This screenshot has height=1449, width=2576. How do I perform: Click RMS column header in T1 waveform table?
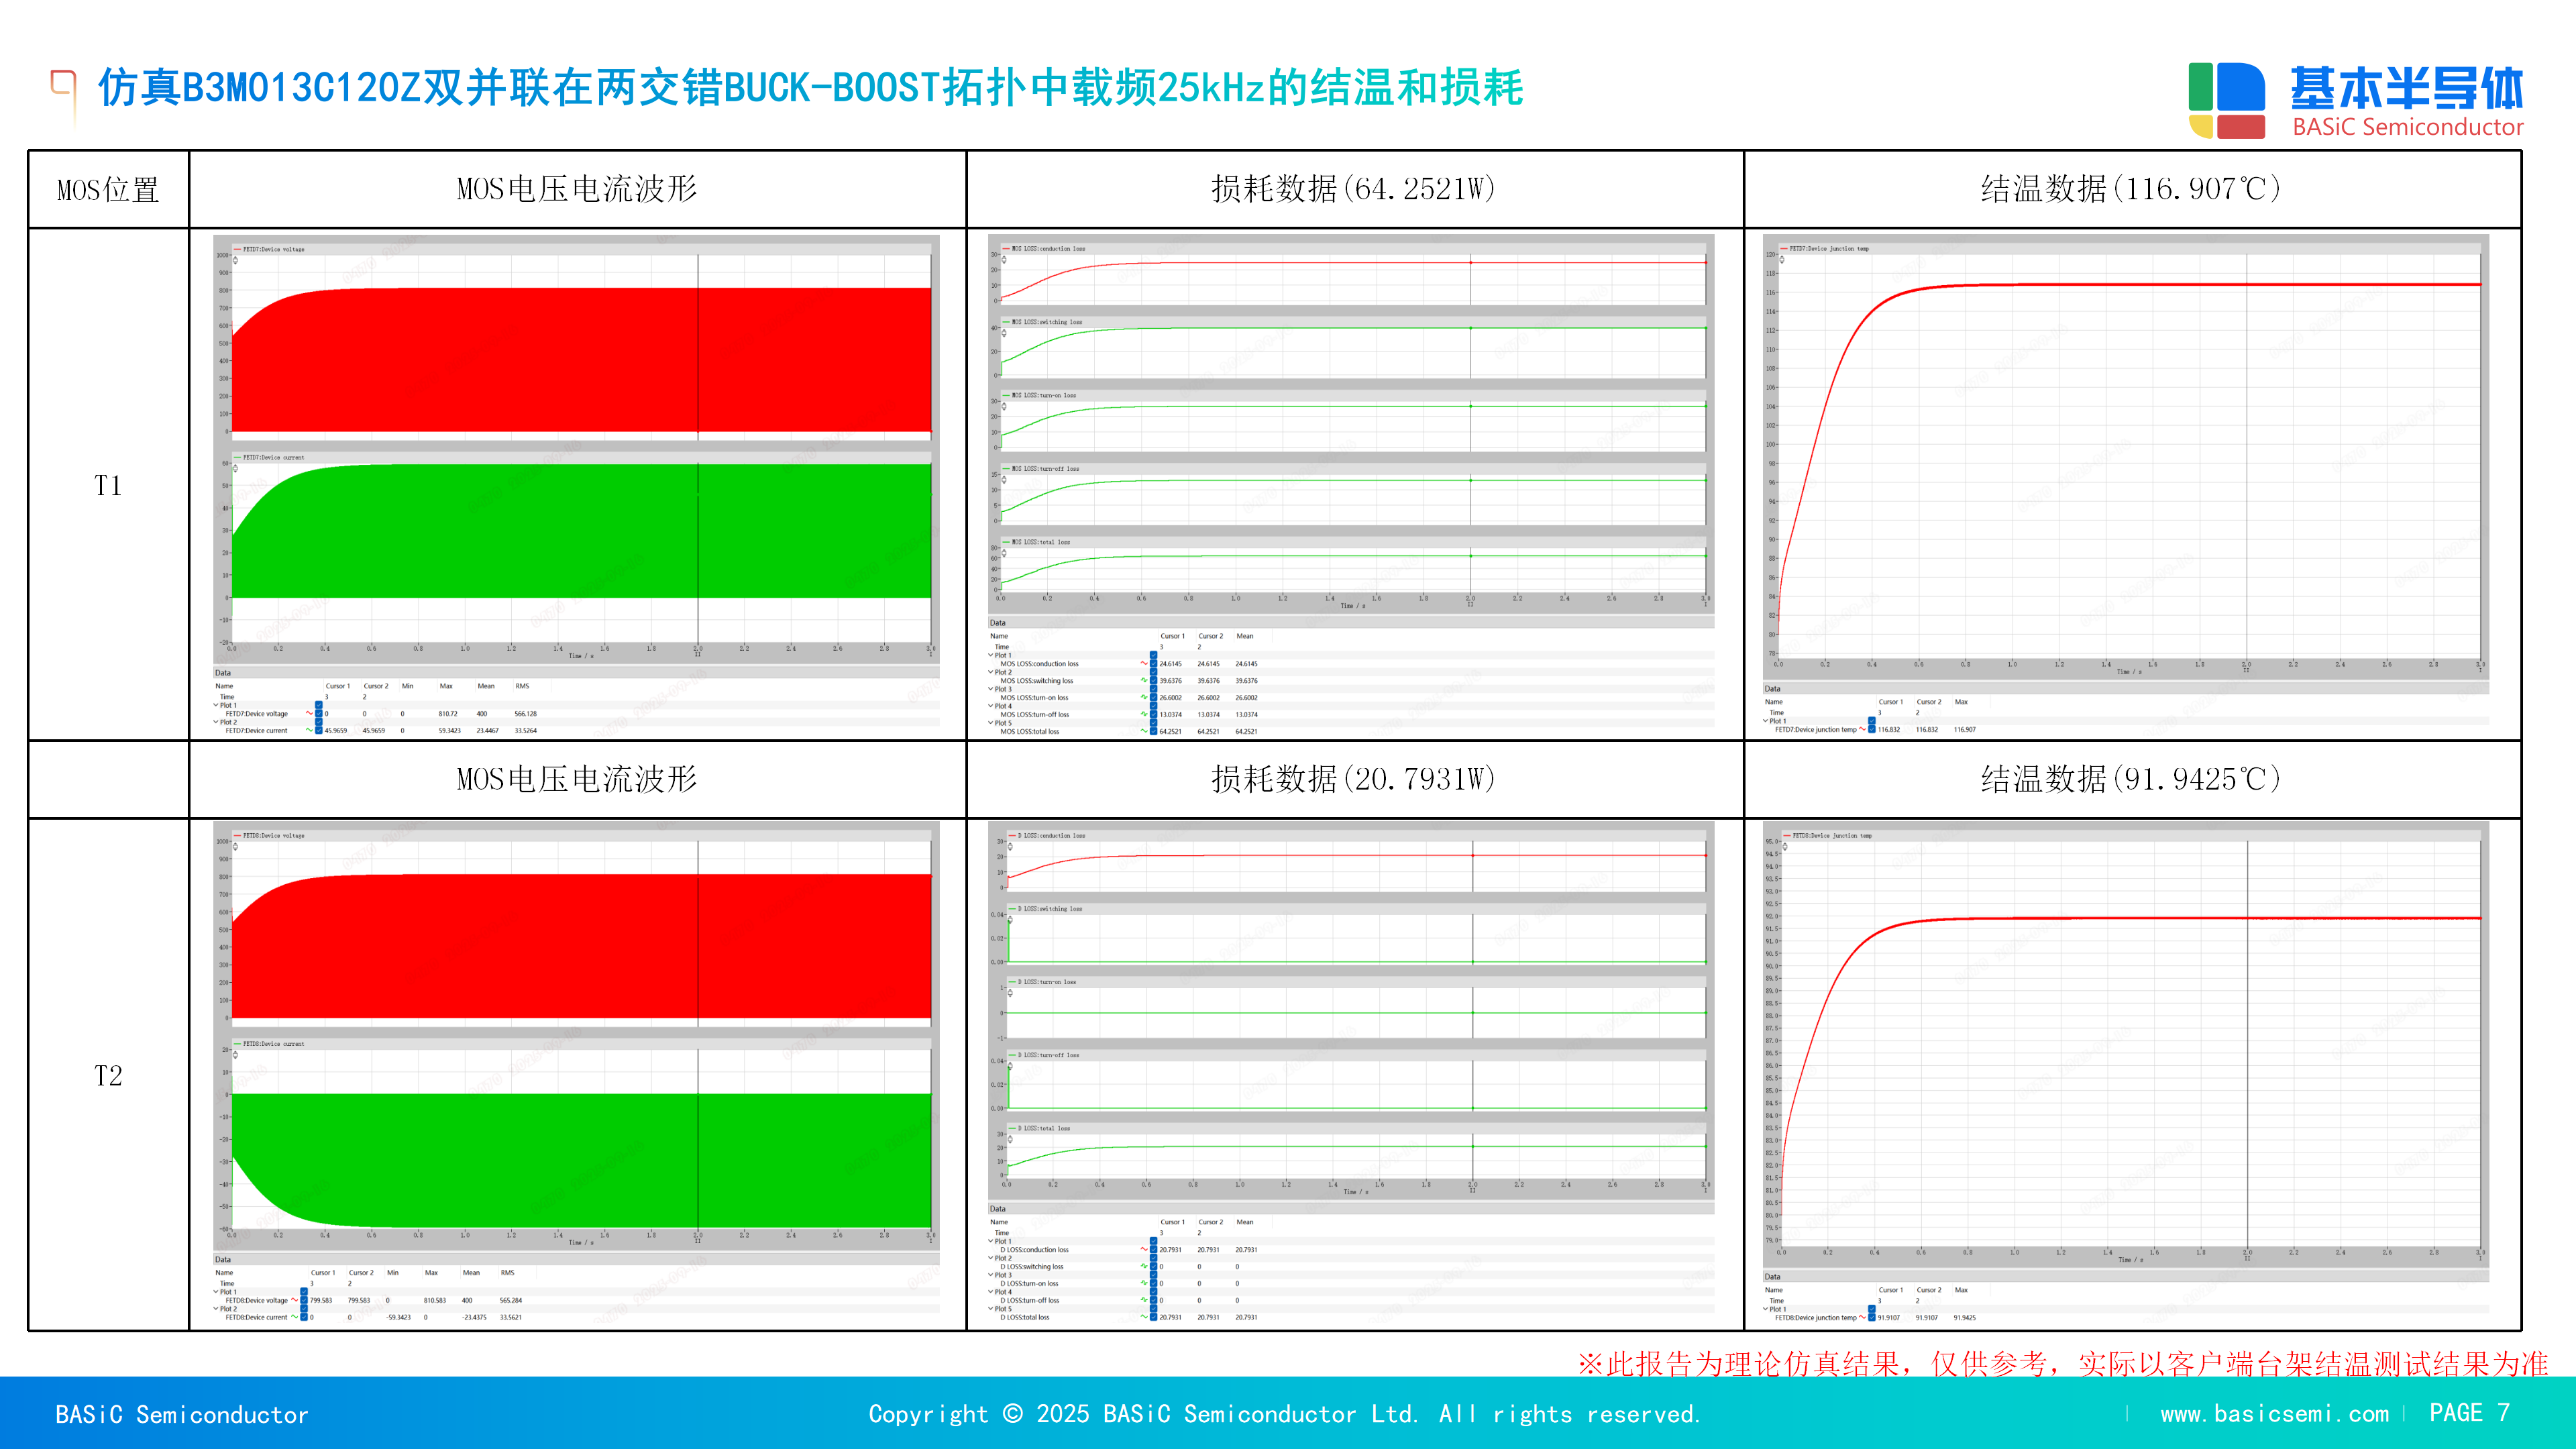(522, 686)
